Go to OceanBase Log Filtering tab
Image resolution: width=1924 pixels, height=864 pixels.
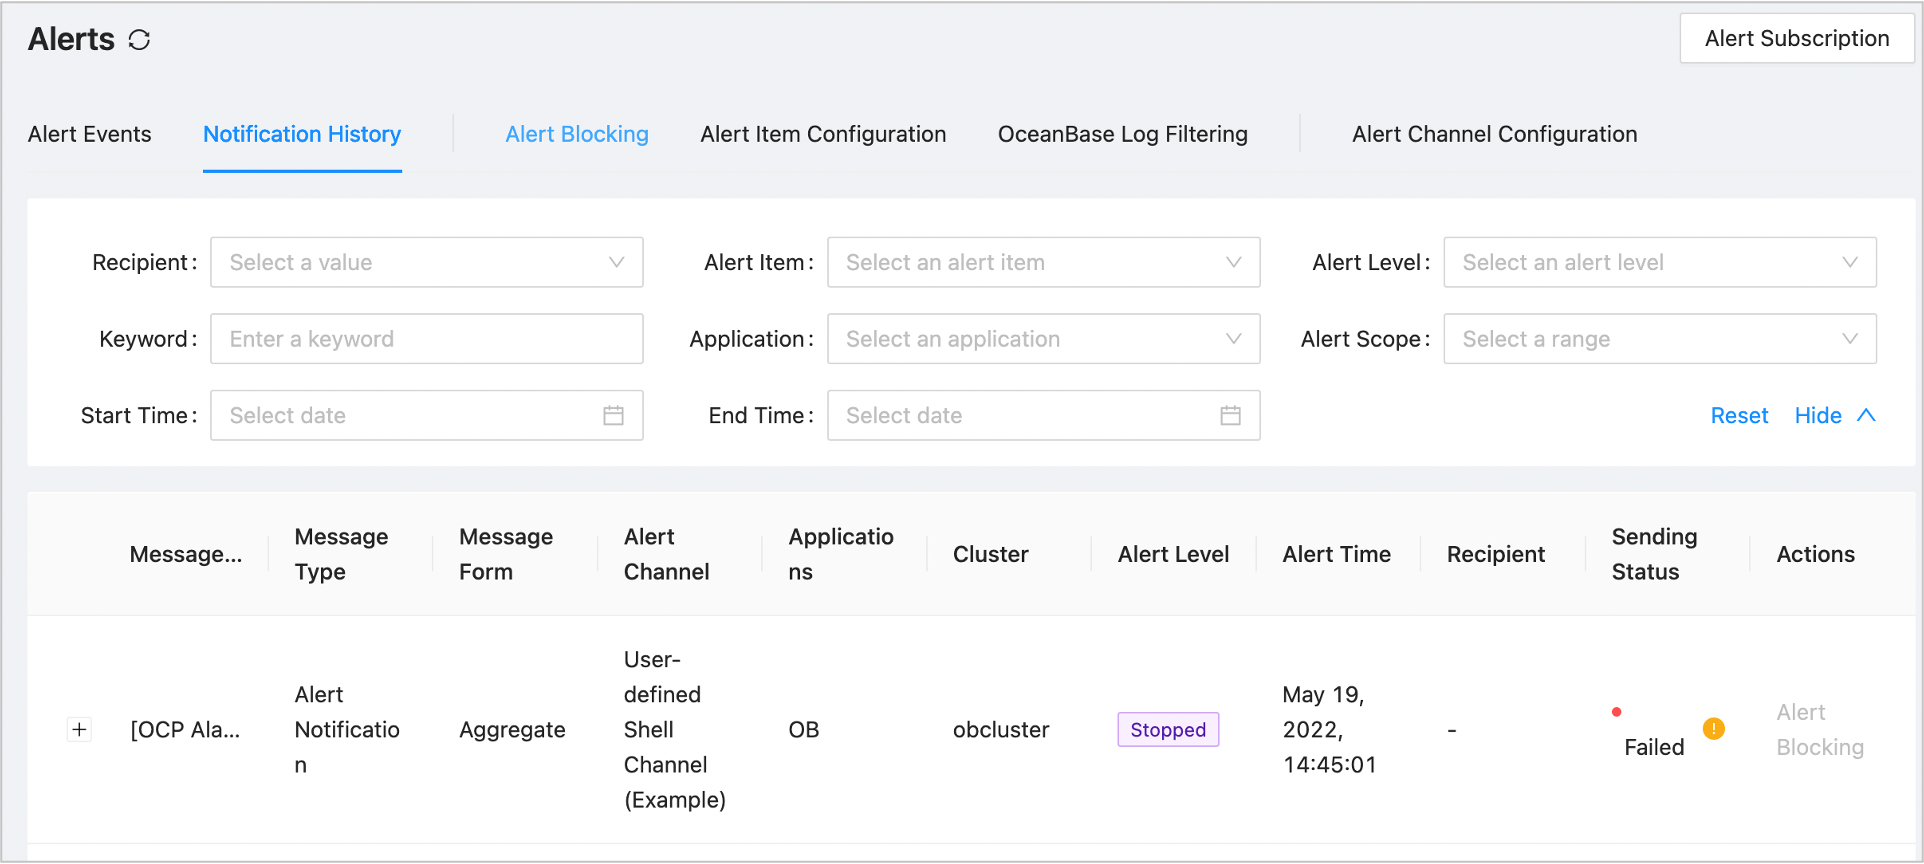(1122, 135)
